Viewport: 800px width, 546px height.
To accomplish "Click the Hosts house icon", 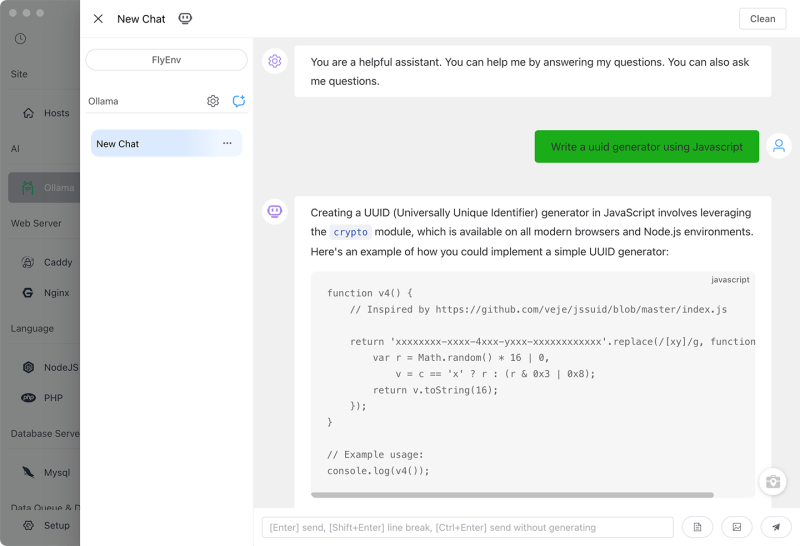I will [x=29, y=113].
